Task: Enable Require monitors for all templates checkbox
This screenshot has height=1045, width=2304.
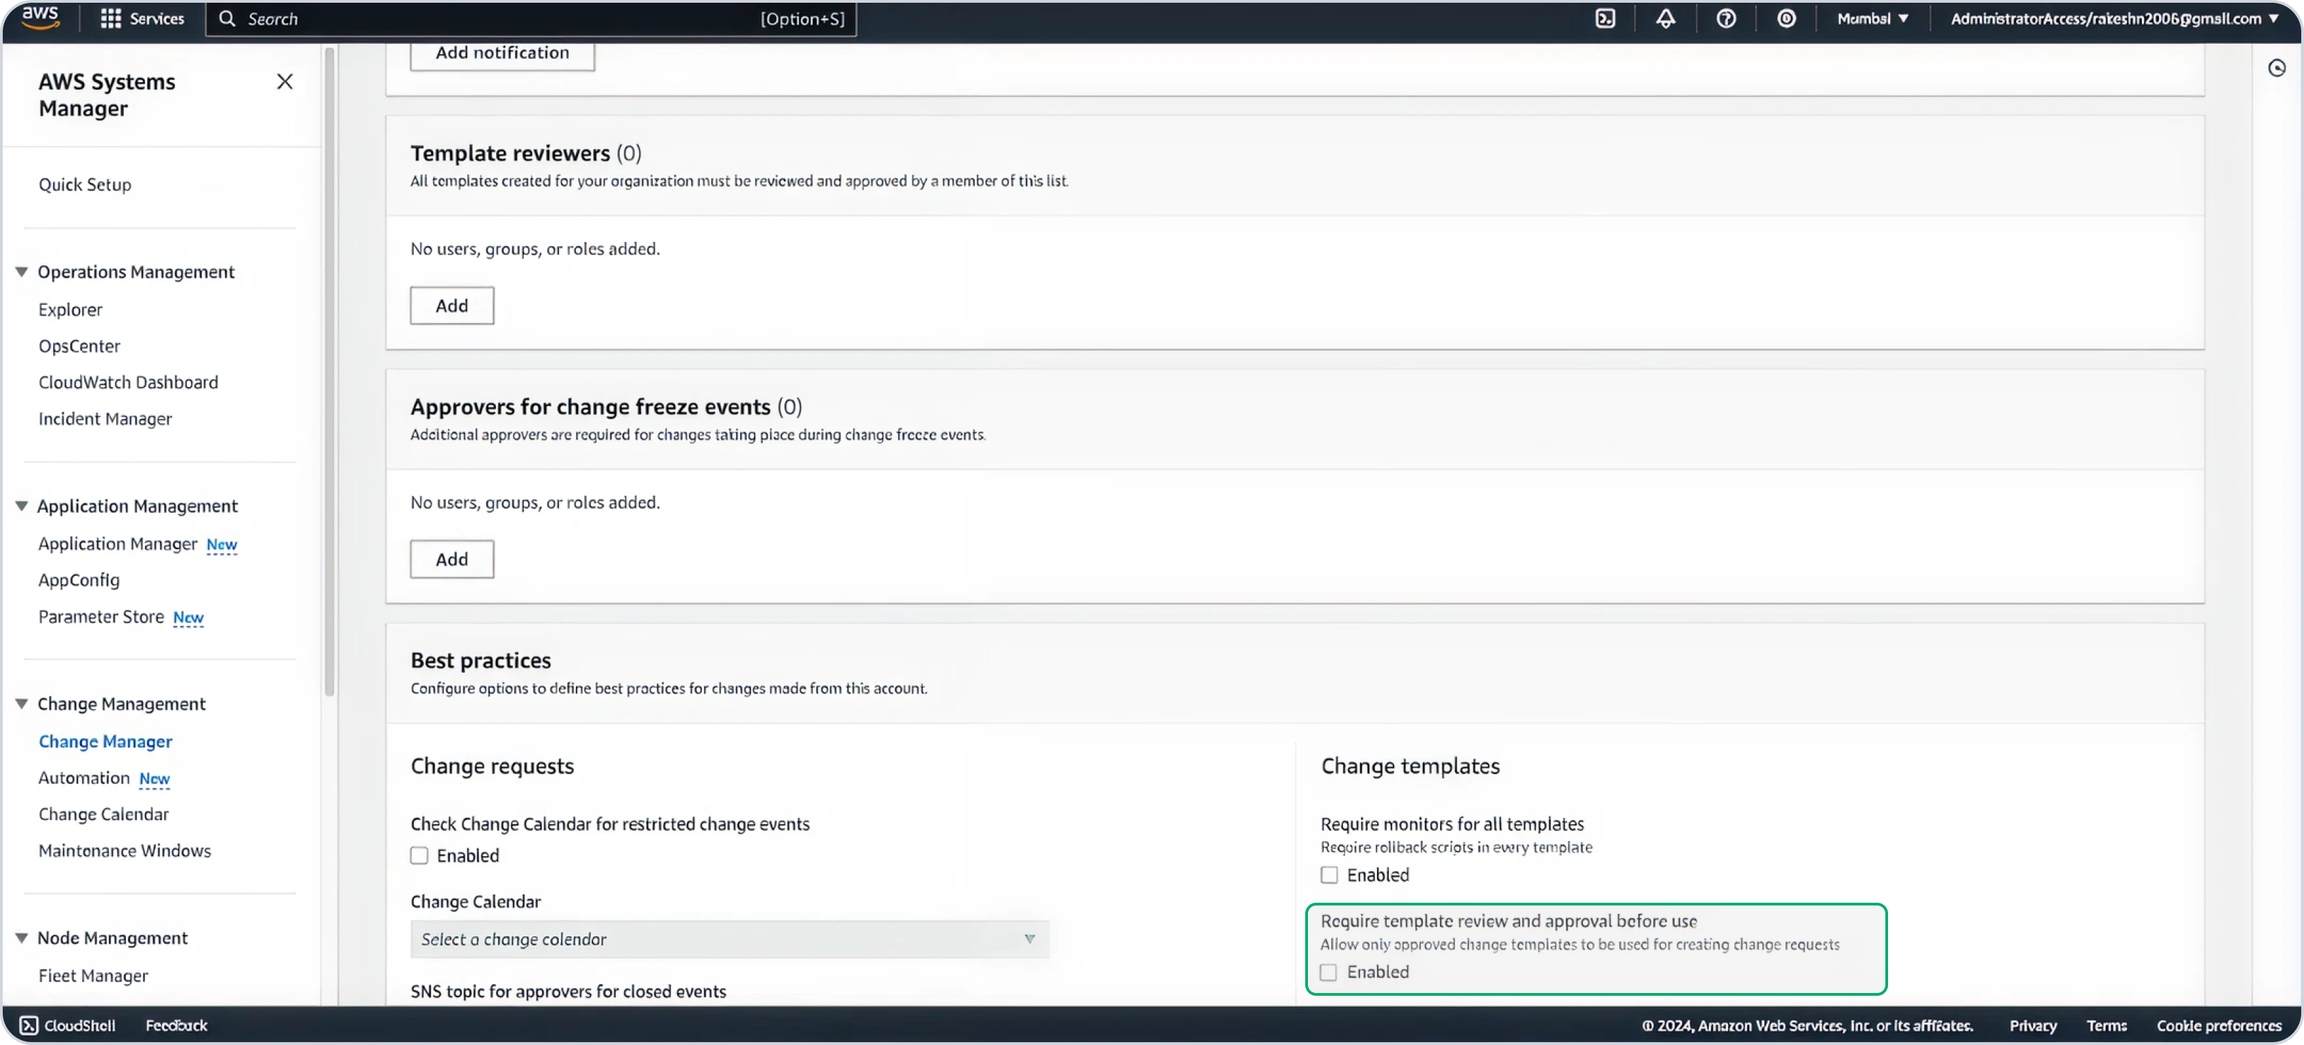Action: tap(1329, 875)
